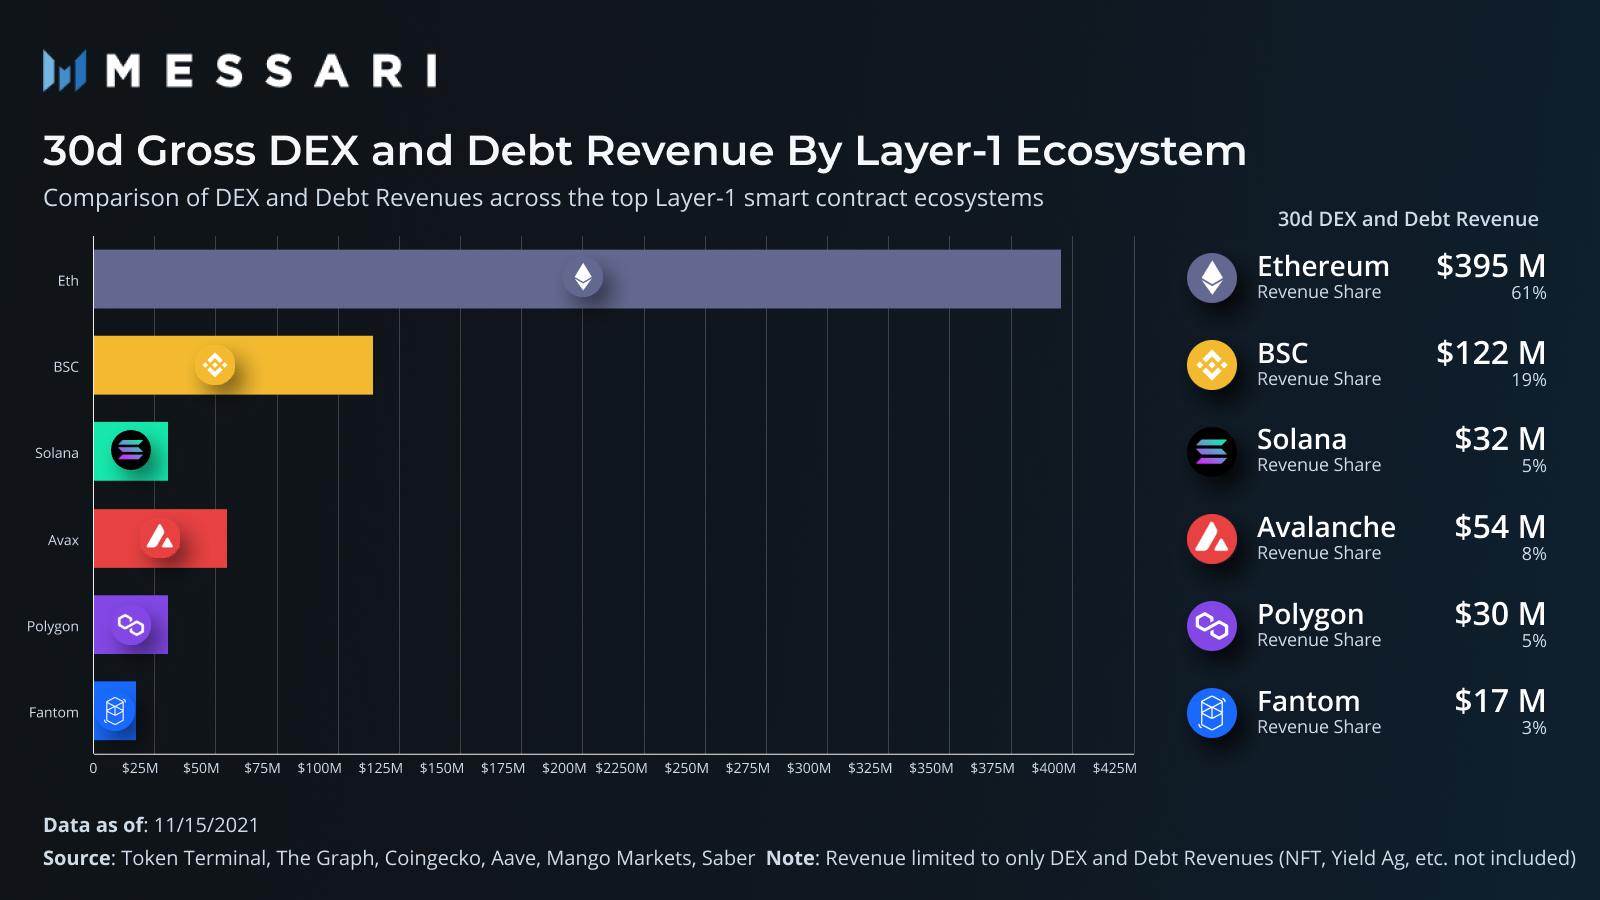Click the '3%' revenue share value
Screen dimensions: 1600x900
pos(1534,728)
